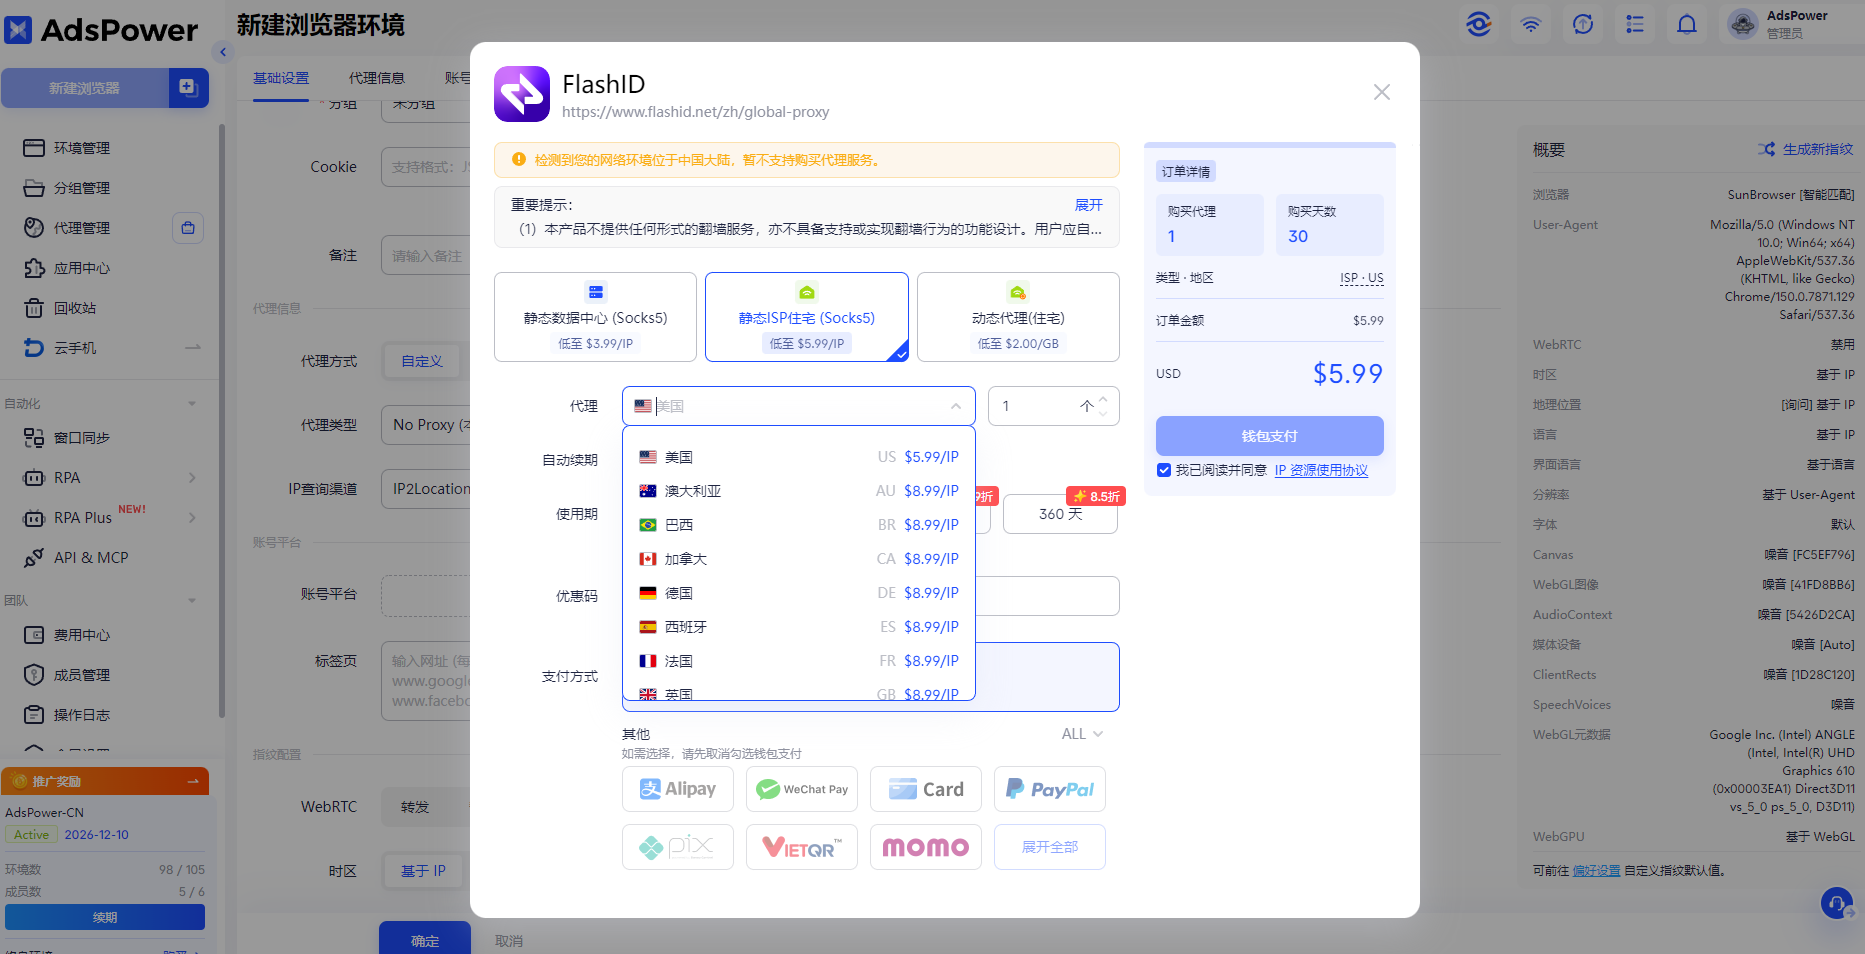Choose 德国 DE from country list
This screenshot has height=954, width=1865.
coord(798,593)
